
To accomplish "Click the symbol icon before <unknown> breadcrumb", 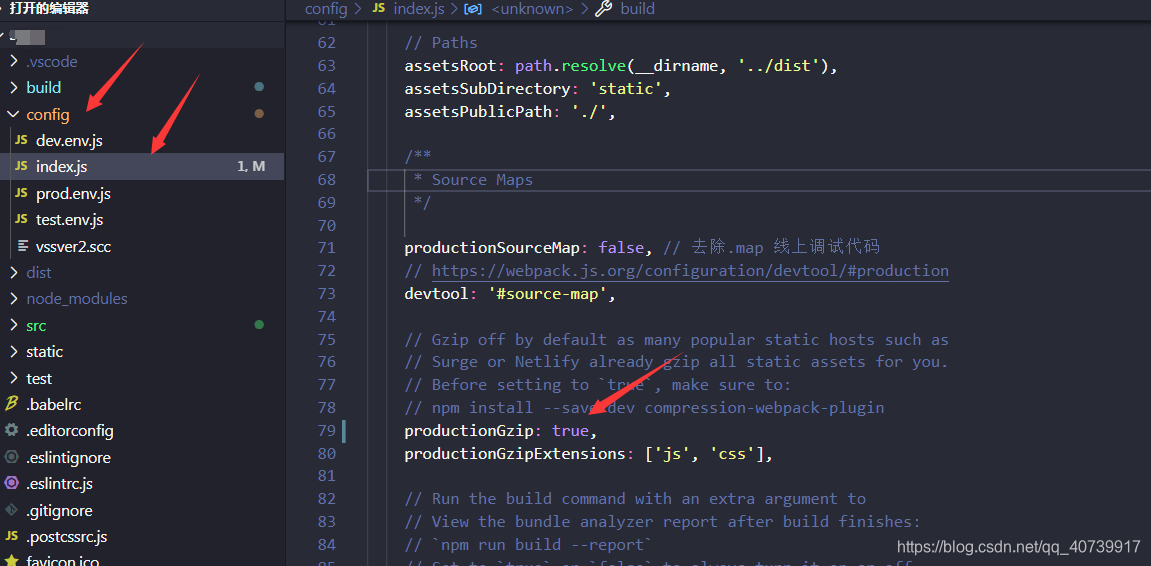I will click(474, 9).
